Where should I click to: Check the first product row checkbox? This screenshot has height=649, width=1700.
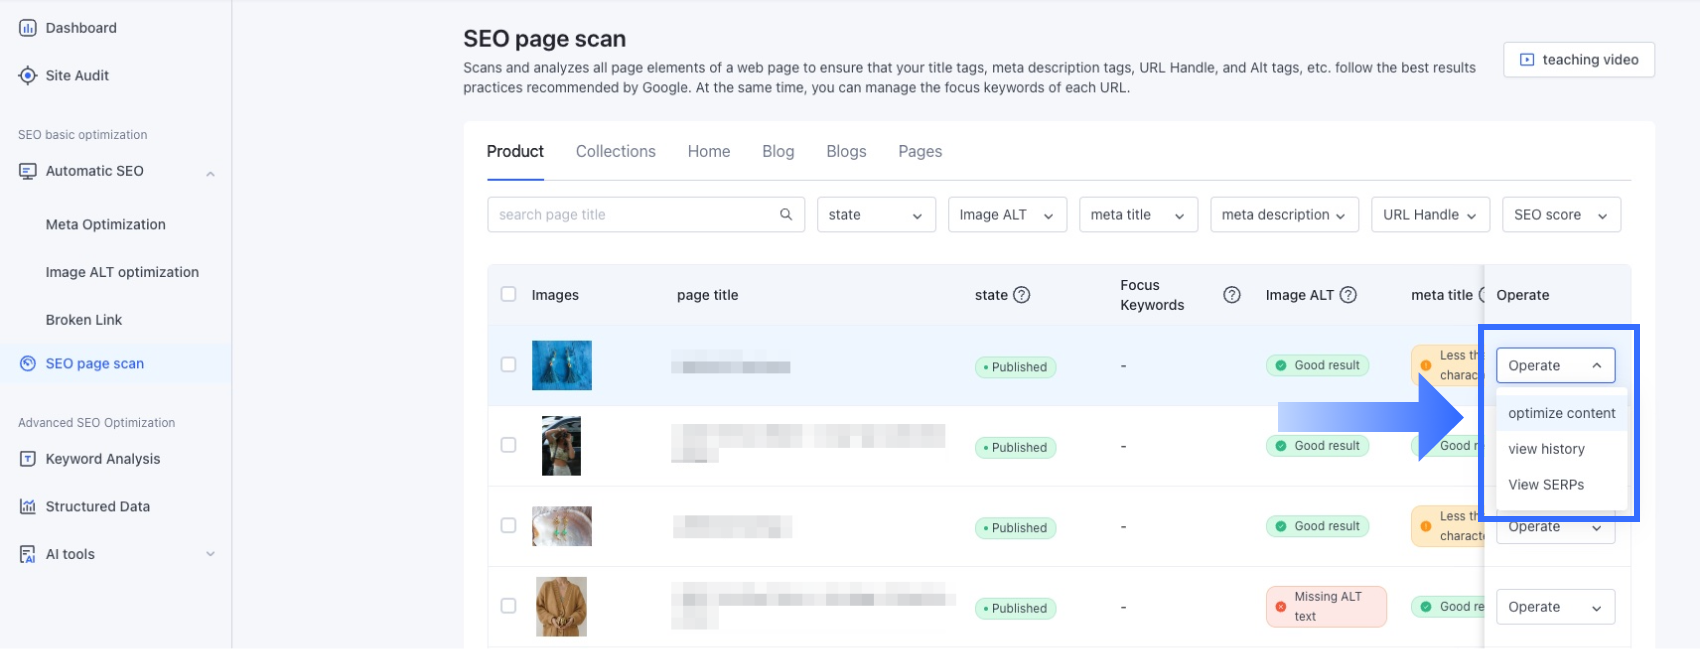click(508, 365)
